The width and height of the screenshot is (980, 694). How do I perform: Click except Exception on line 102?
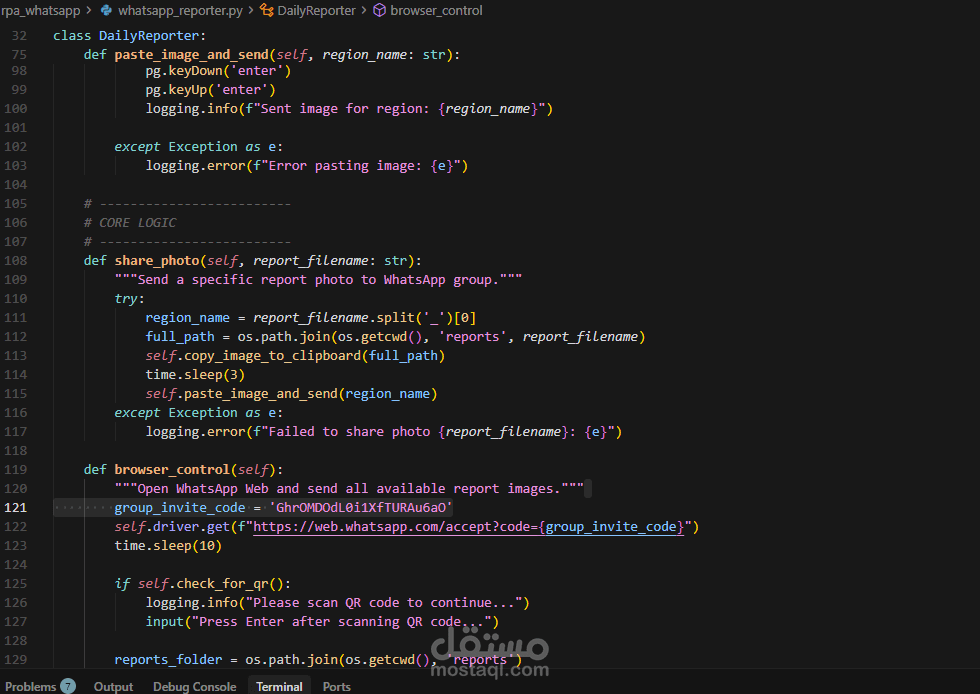click(x=198, y=147)
